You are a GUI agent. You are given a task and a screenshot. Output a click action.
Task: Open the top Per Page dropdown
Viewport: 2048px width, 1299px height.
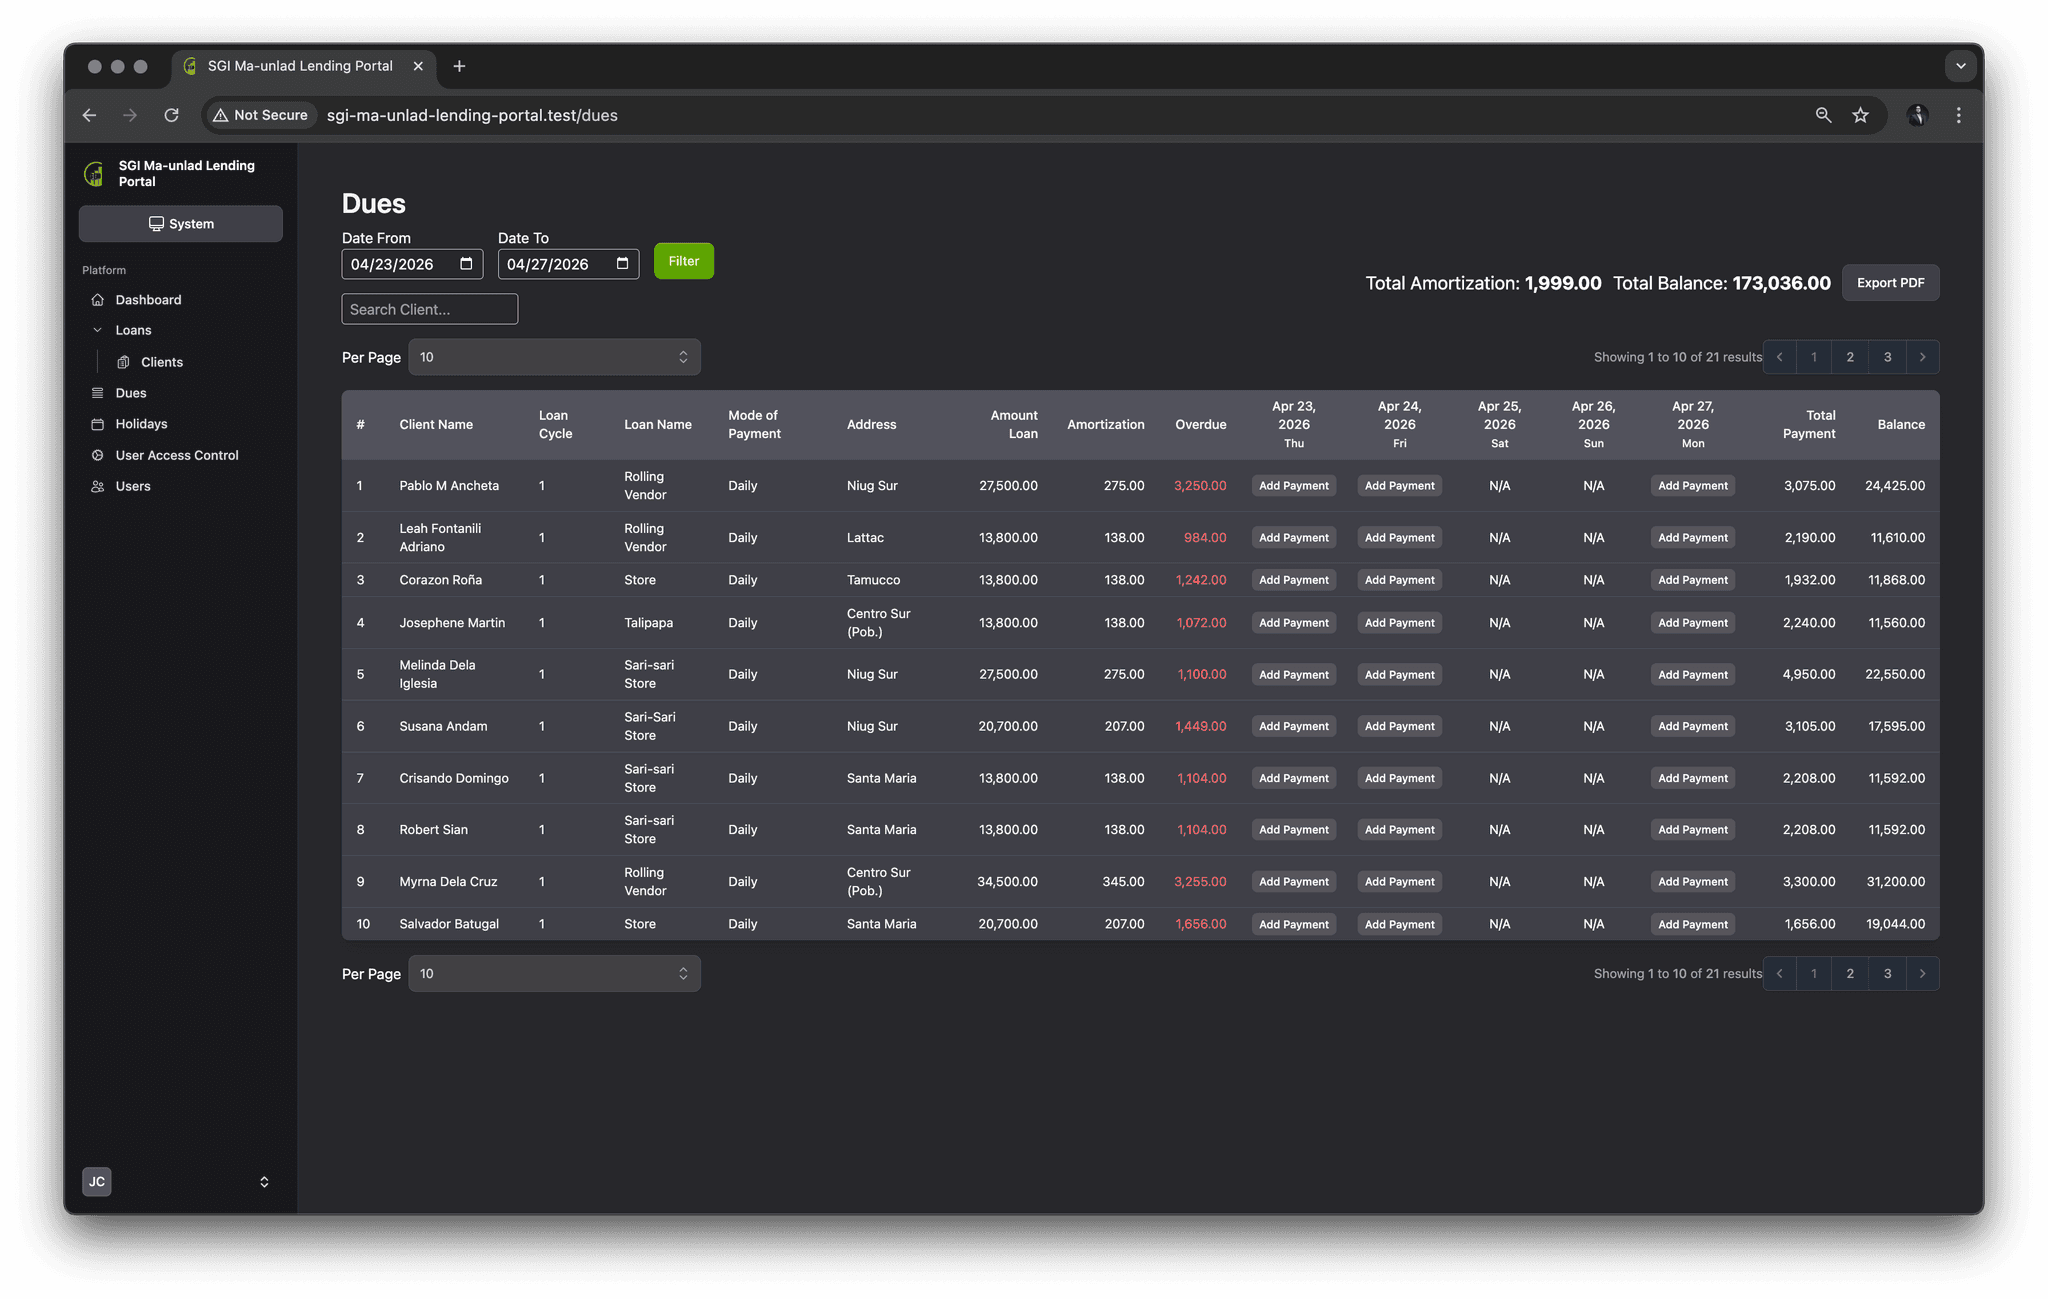click(x=554, y=357)
